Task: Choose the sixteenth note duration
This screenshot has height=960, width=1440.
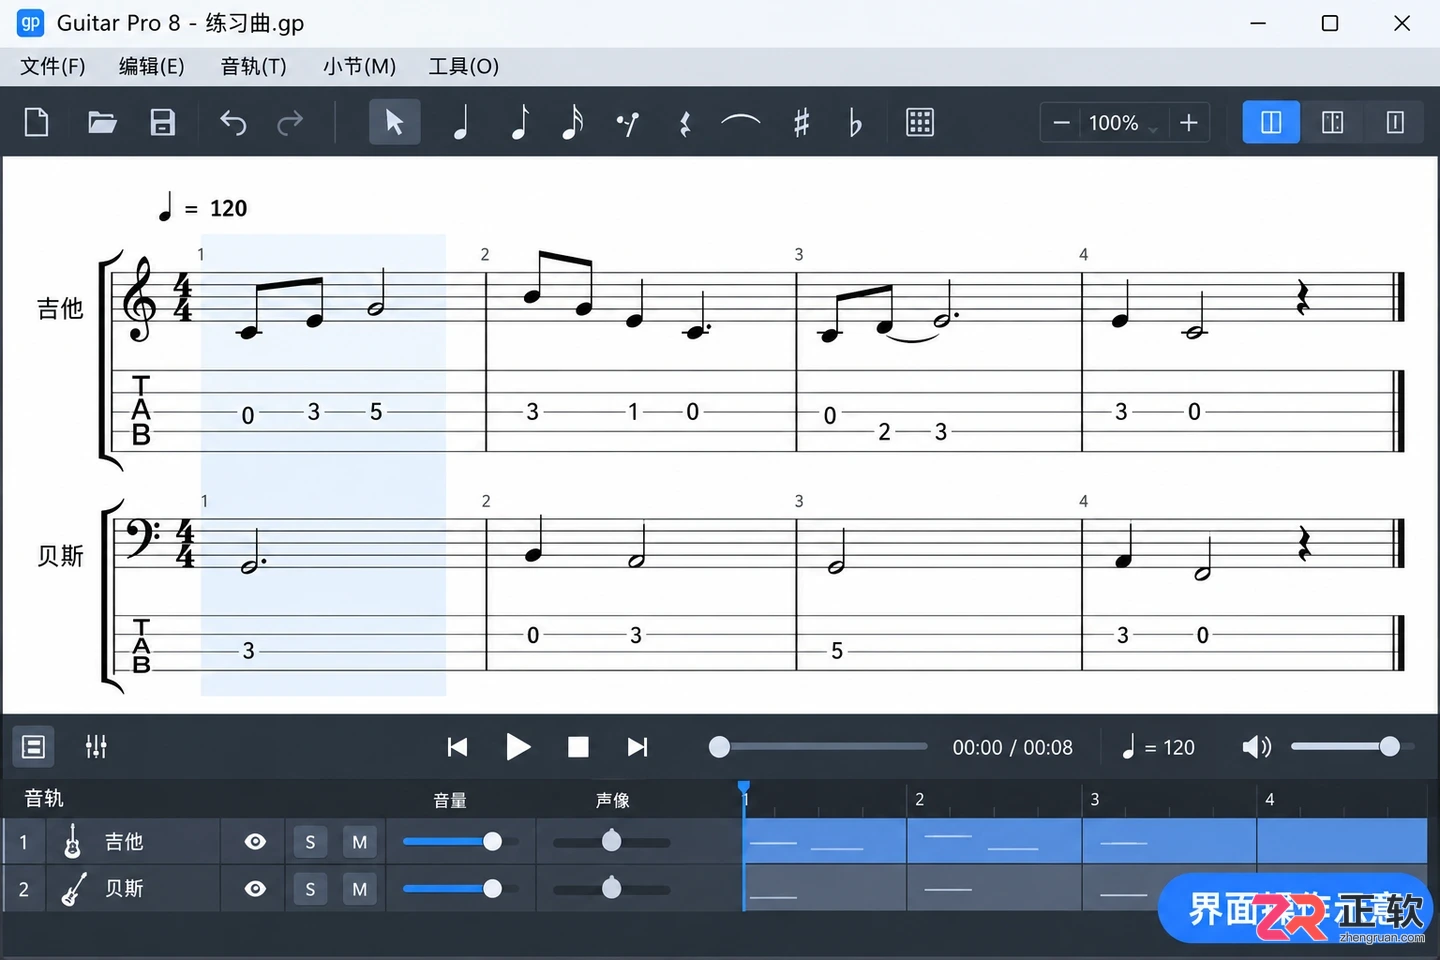Action: (572, 123)
